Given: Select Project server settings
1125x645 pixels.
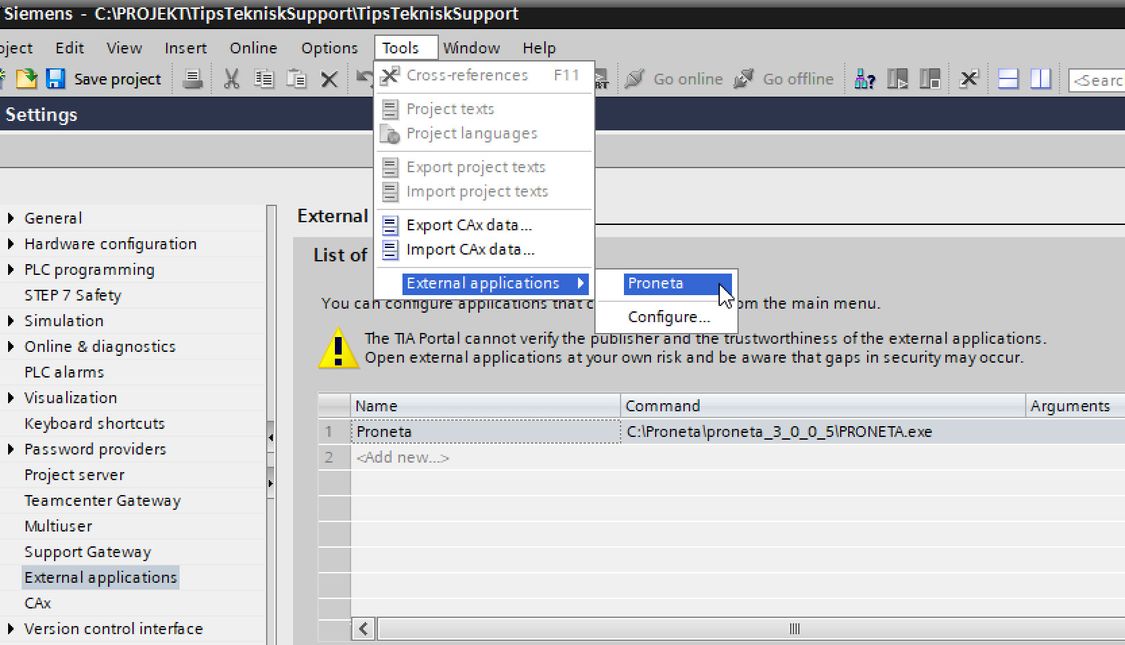Looking at the screenshot, I should (x=75, y=475).
